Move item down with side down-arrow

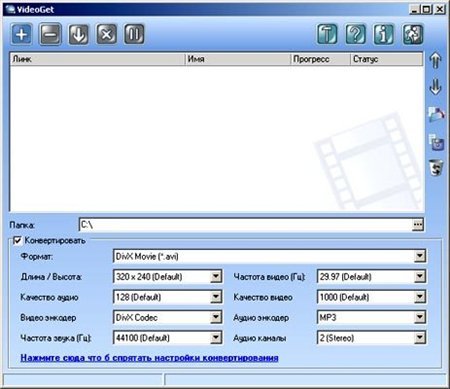(x=435, y=87)
